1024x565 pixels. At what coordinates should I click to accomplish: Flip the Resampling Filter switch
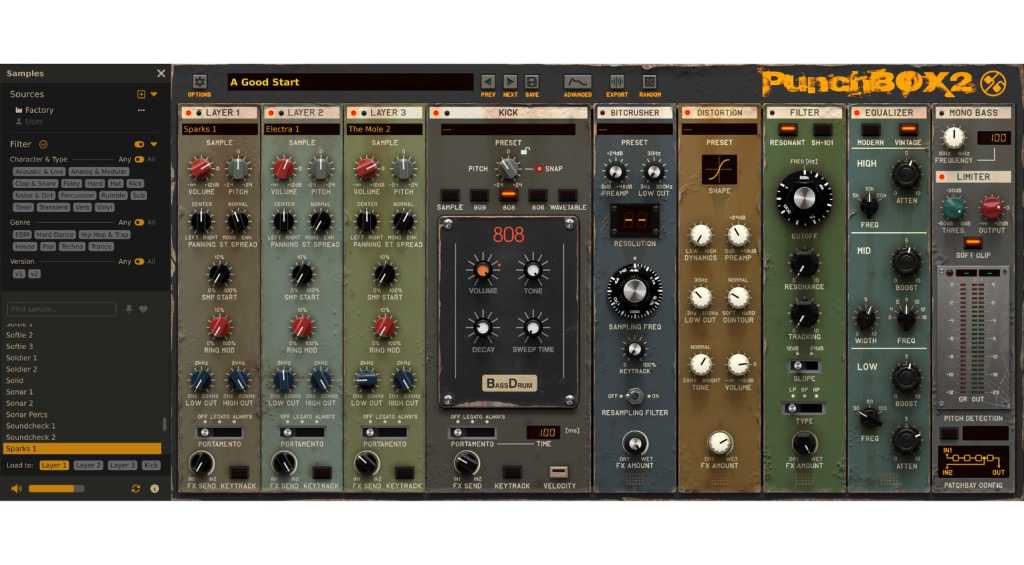(x=633, y=396)
